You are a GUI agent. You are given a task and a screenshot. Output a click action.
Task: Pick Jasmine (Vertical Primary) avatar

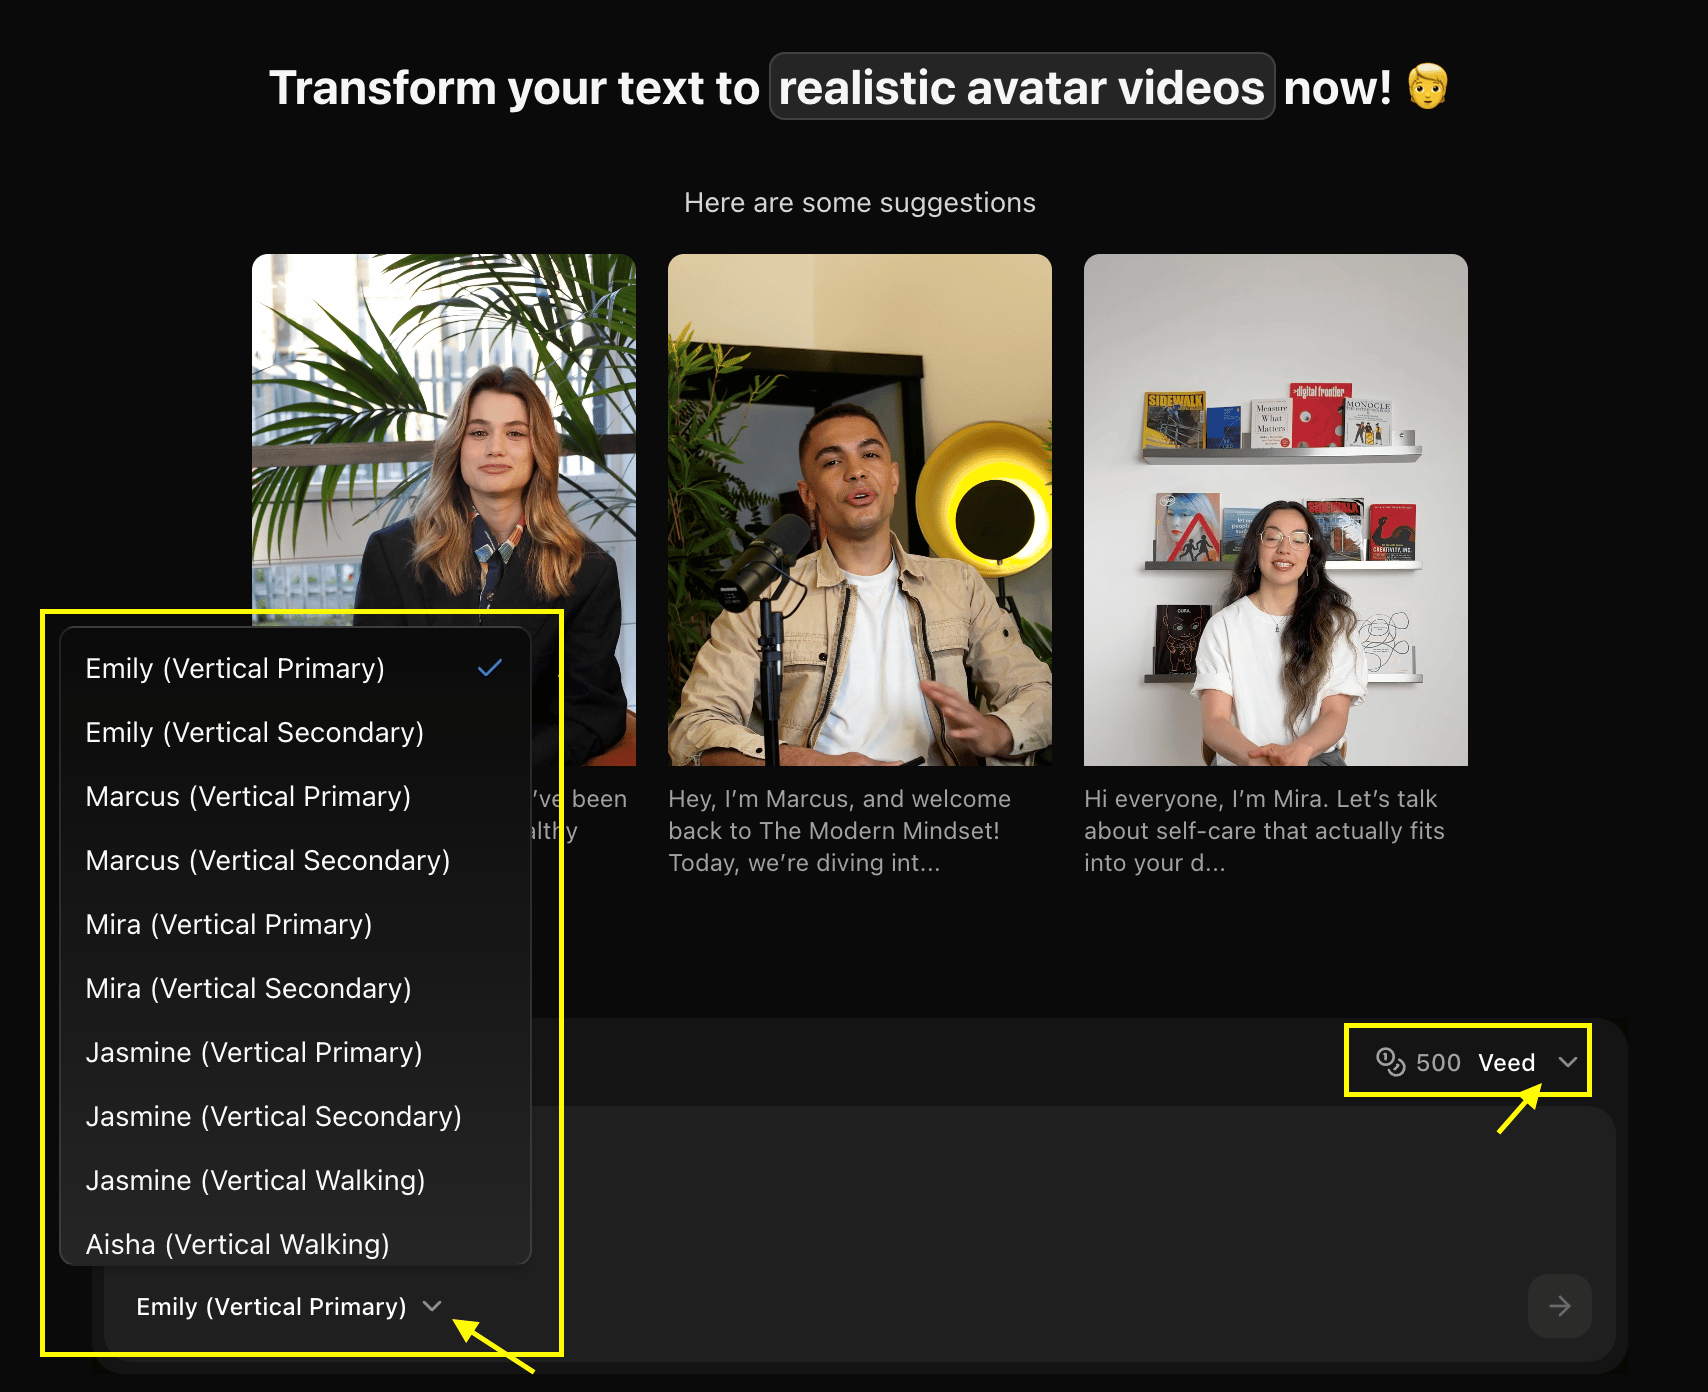click(295, 1052)
